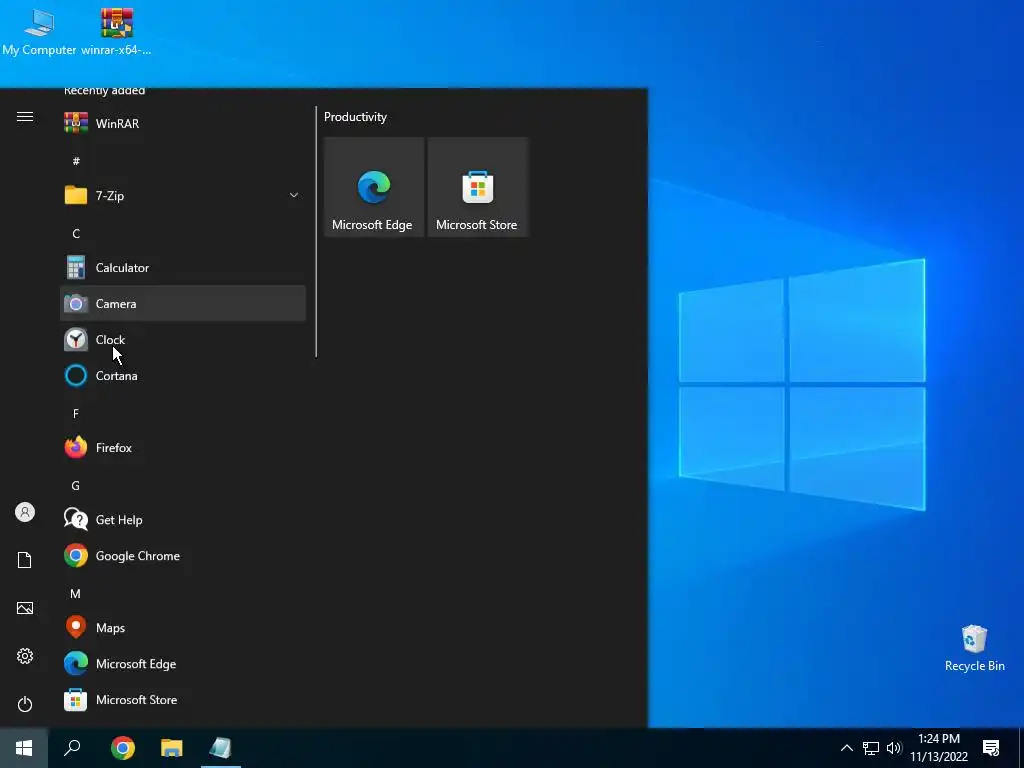Open Chrome from the taskbar
1024x768 pixels.
point(123,748)
